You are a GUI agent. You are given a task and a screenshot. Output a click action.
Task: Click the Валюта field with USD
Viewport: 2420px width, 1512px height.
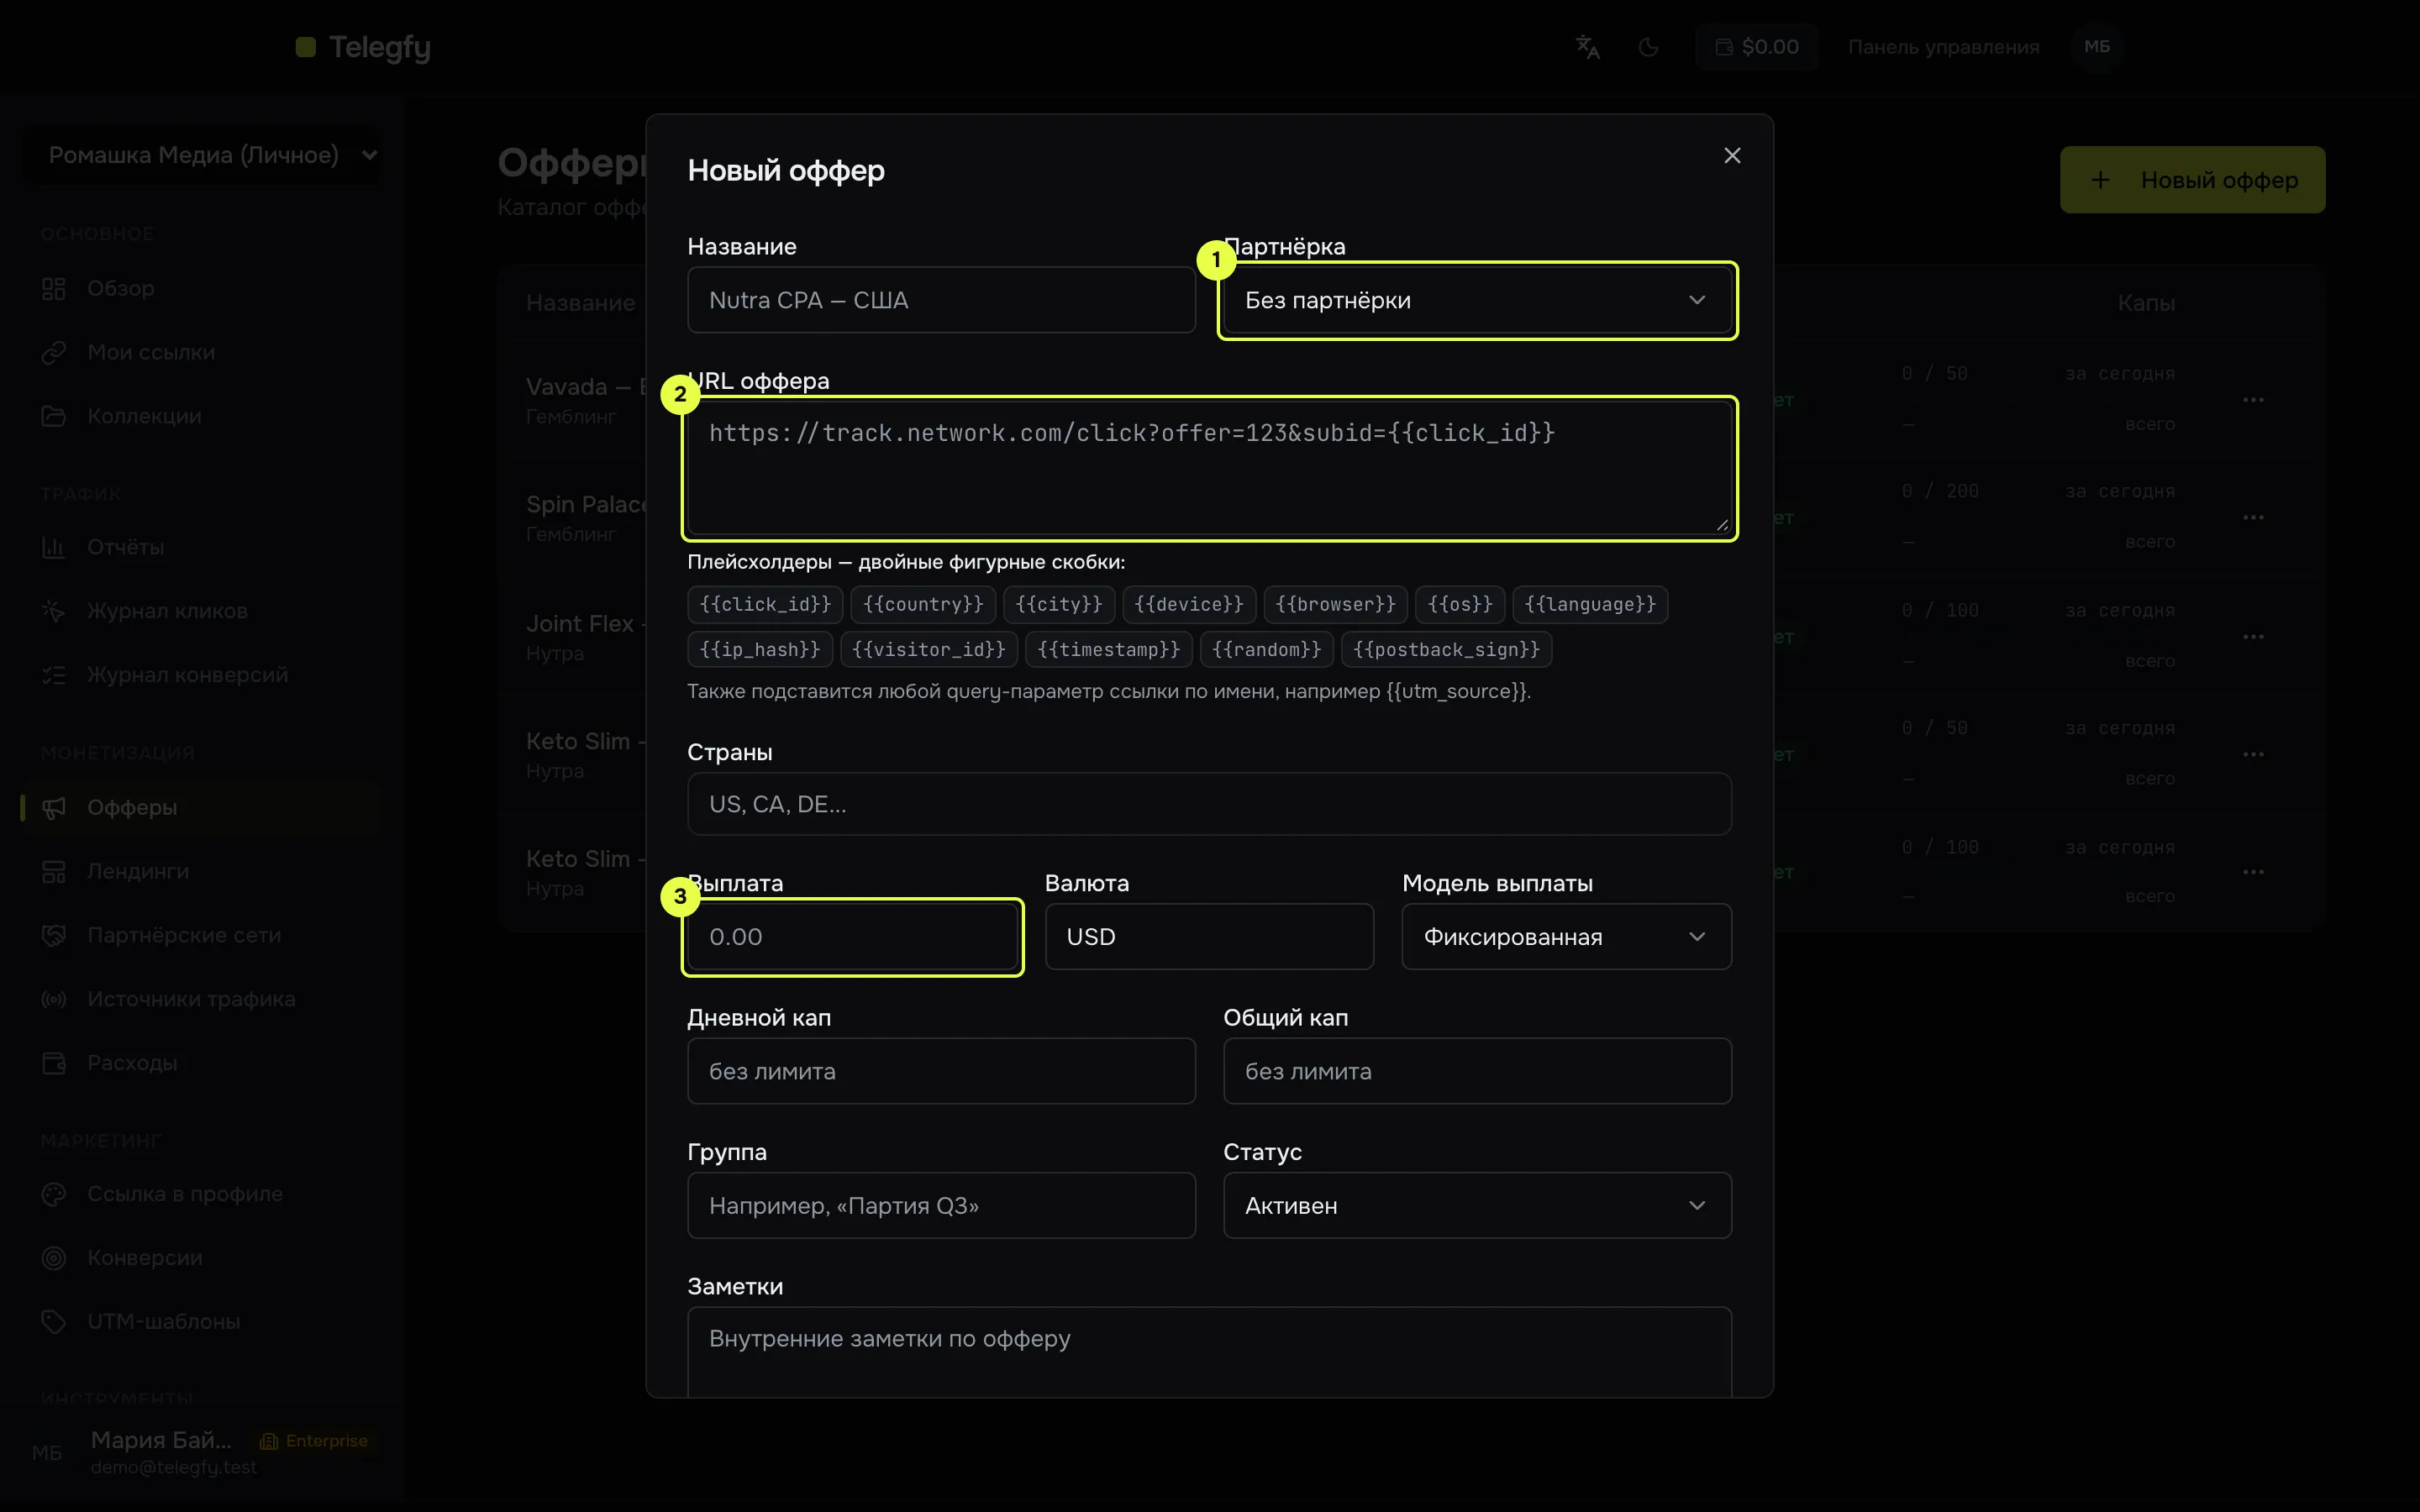1209,937
